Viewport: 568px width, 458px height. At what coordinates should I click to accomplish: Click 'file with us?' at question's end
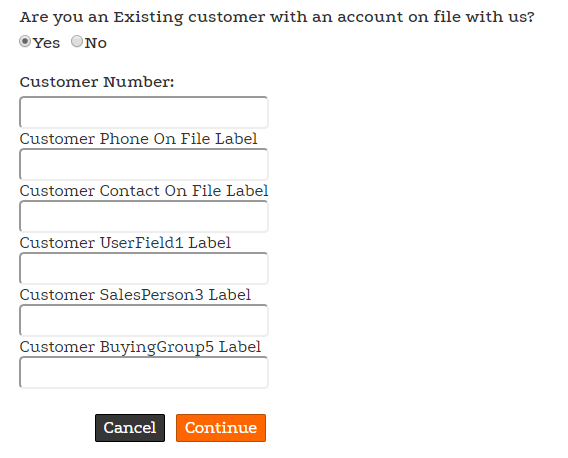[484, 17]
